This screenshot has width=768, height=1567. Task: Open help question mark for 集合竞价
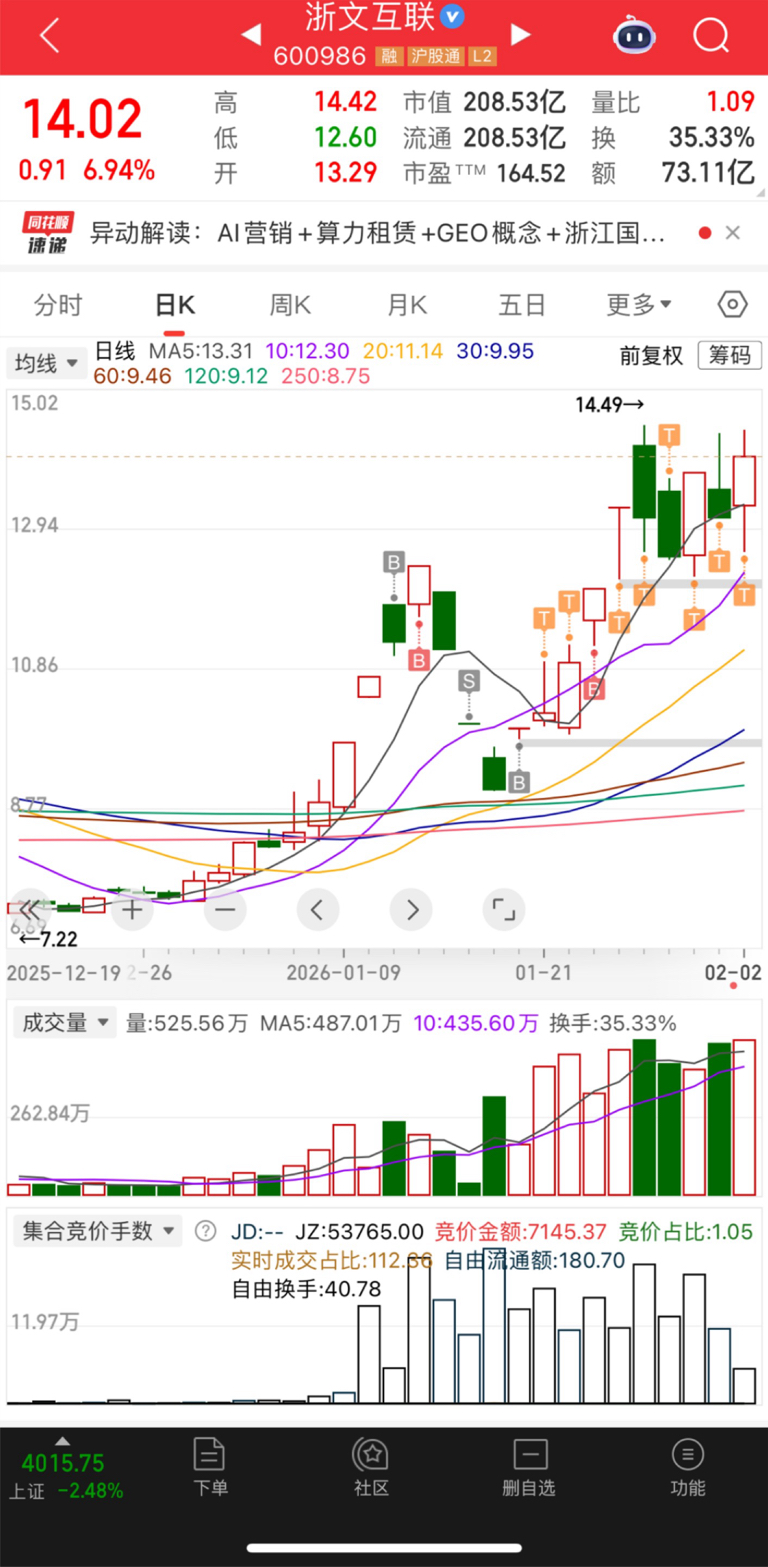click(205, 1231)
